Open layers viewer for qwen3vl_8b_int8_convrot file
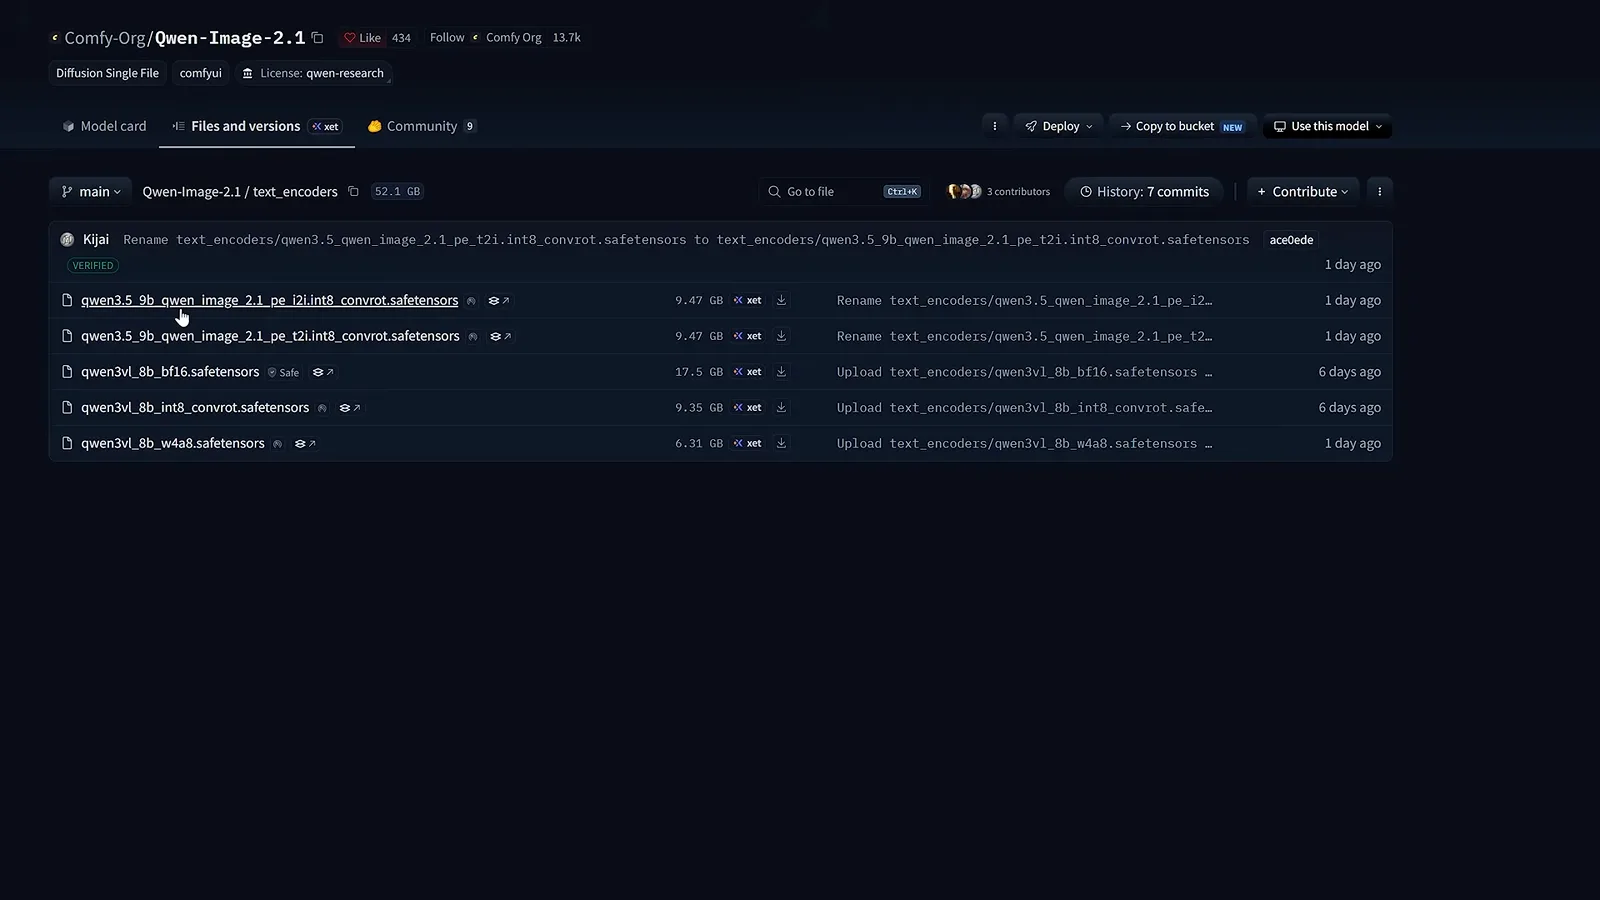This screenshot has height=900, width=1600. pyautogui.click(x=350, y=408)
